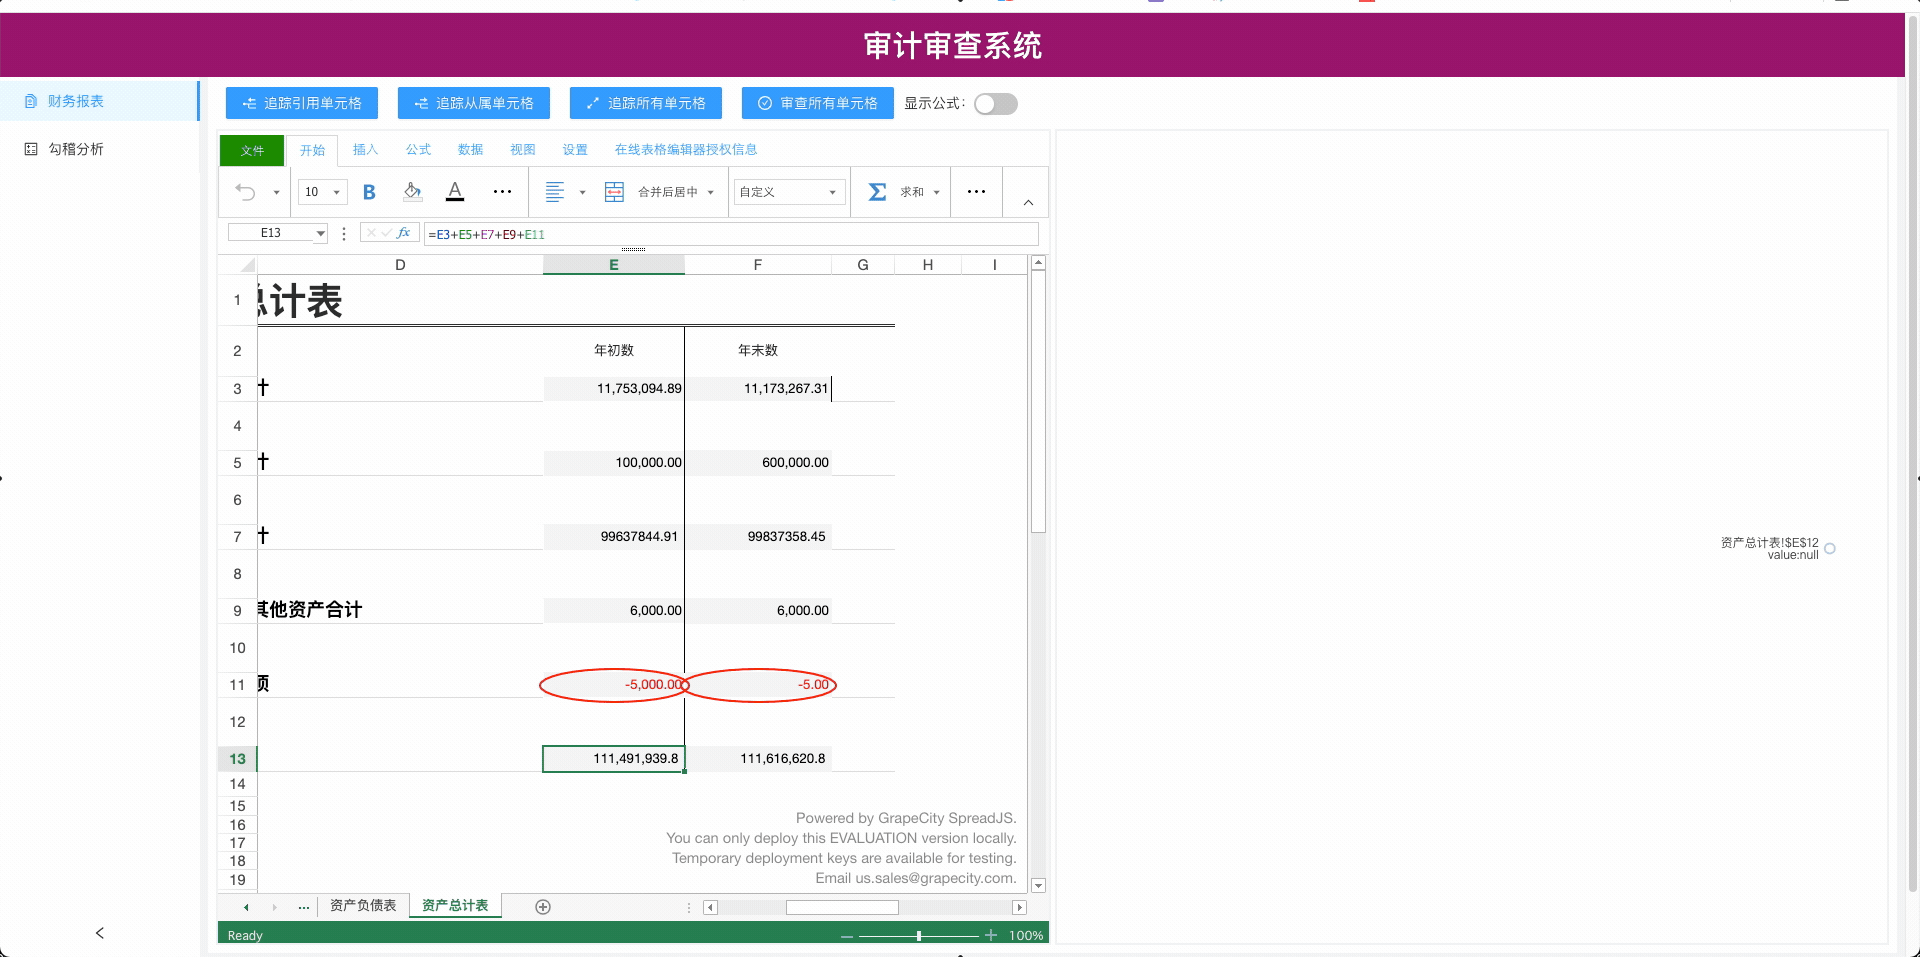The image size is (1920, 957).
Task: Open the 在线表格编辑器授权信息 tab
Action: point(686,150)
